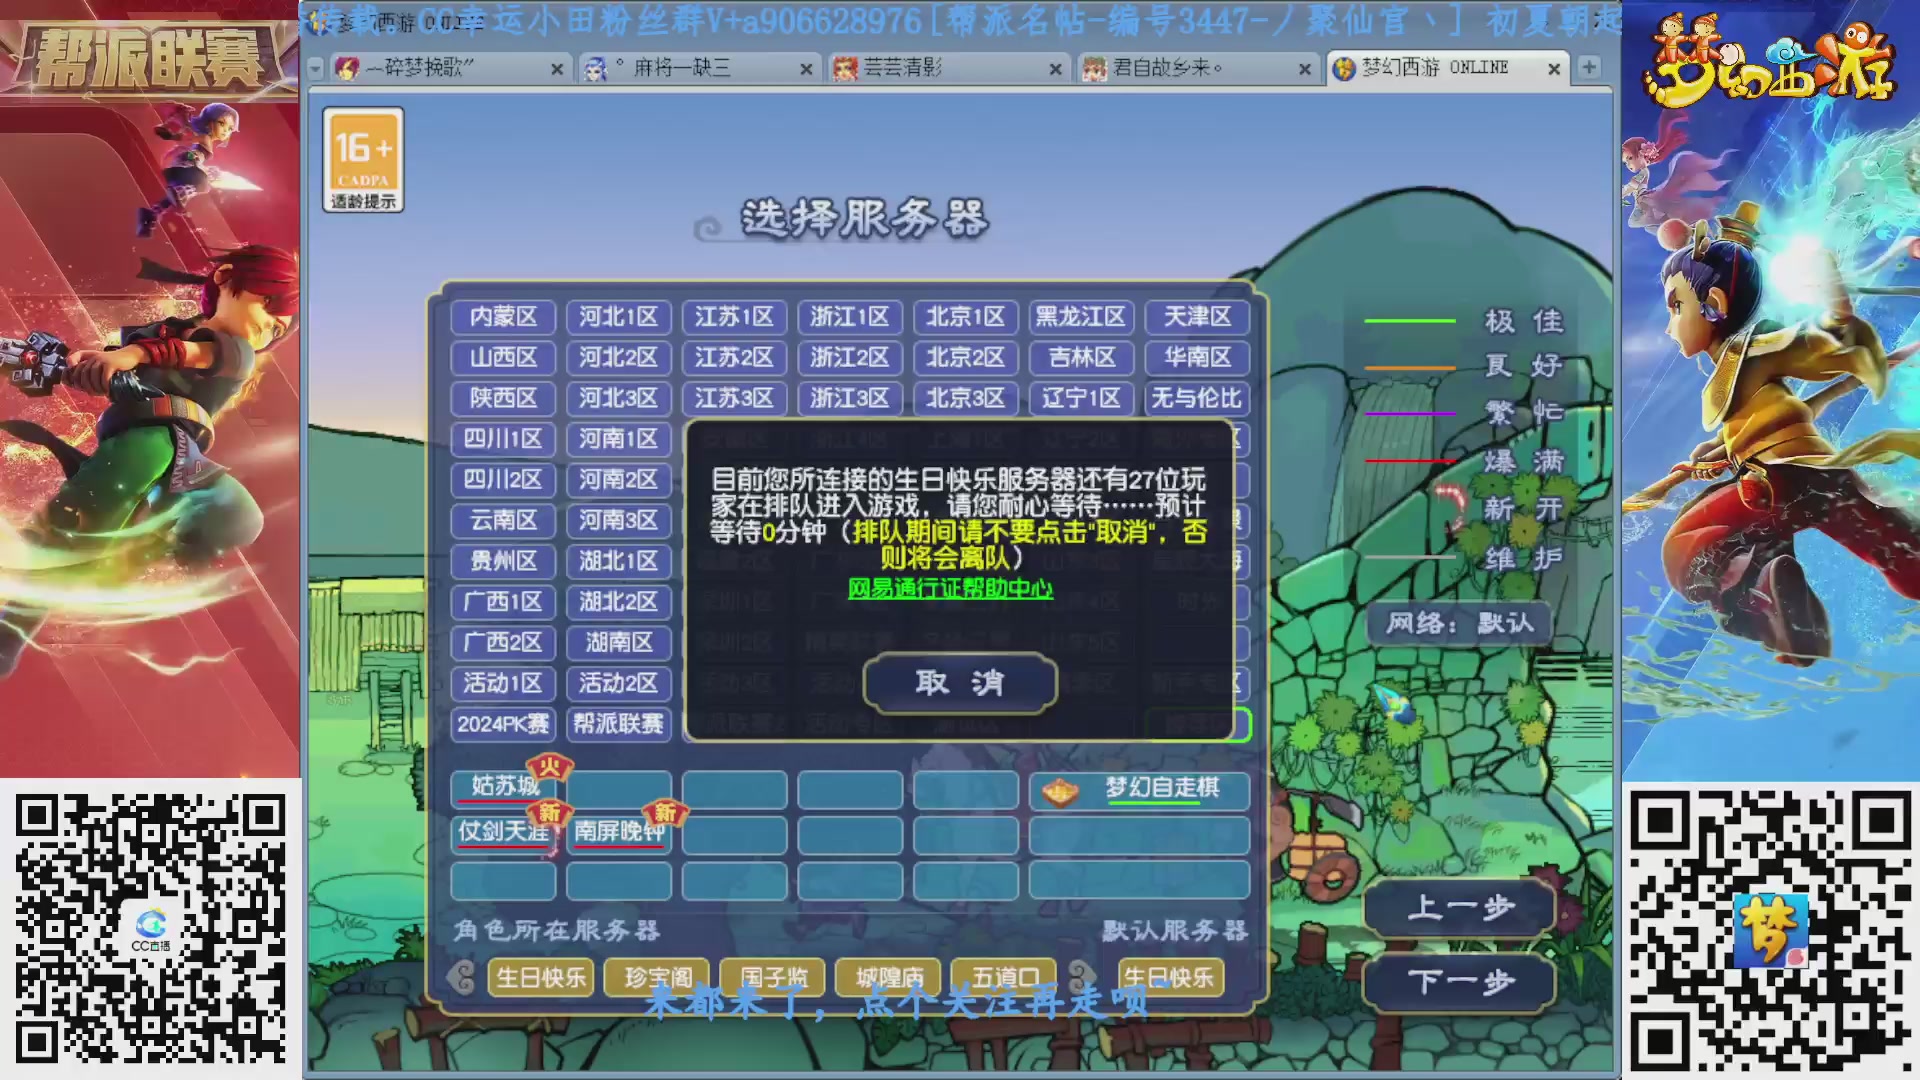Select the 贵州区 server region
1920x1080 pixels.
pos(503,561)
